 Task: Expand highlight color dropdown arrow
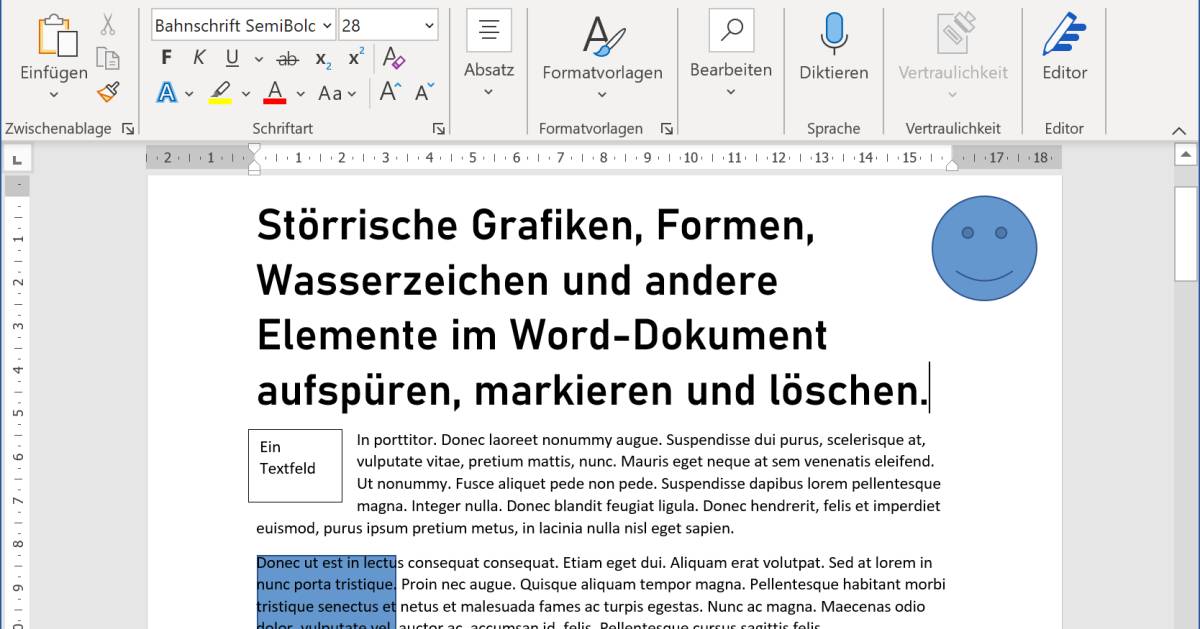point(245,94)
